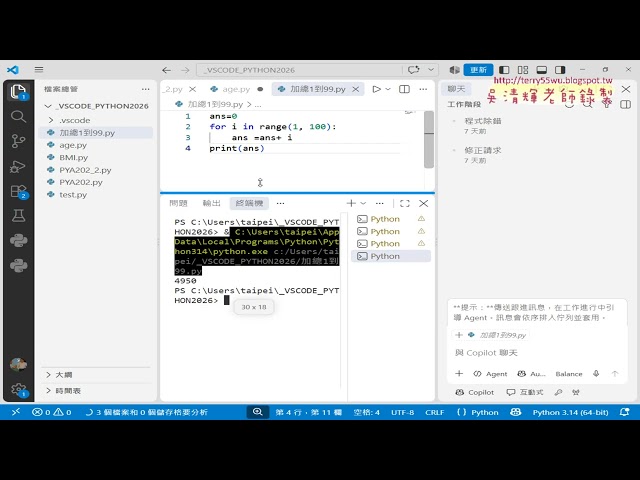Click the command center search box
640x480 pixels.
(300, 70)
